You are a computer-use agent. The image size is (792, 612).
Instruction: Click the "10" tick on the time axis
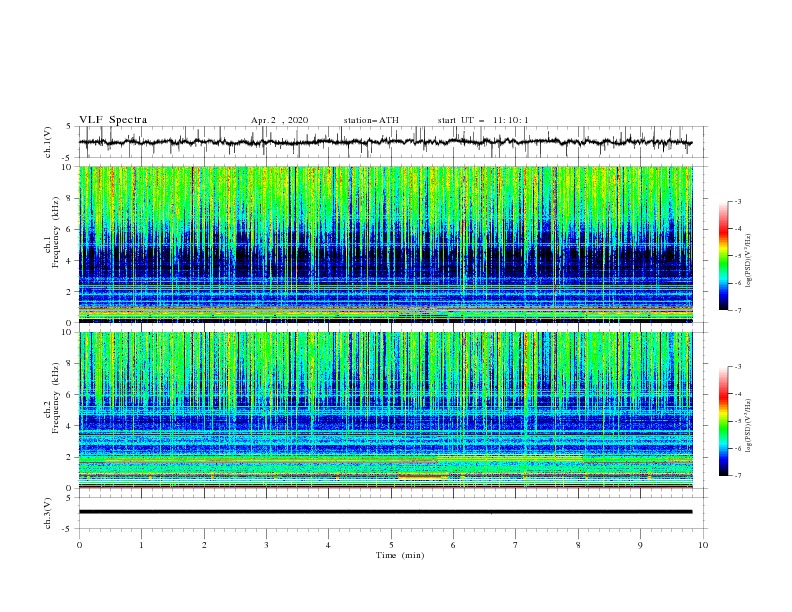click(x=703, y=545)
